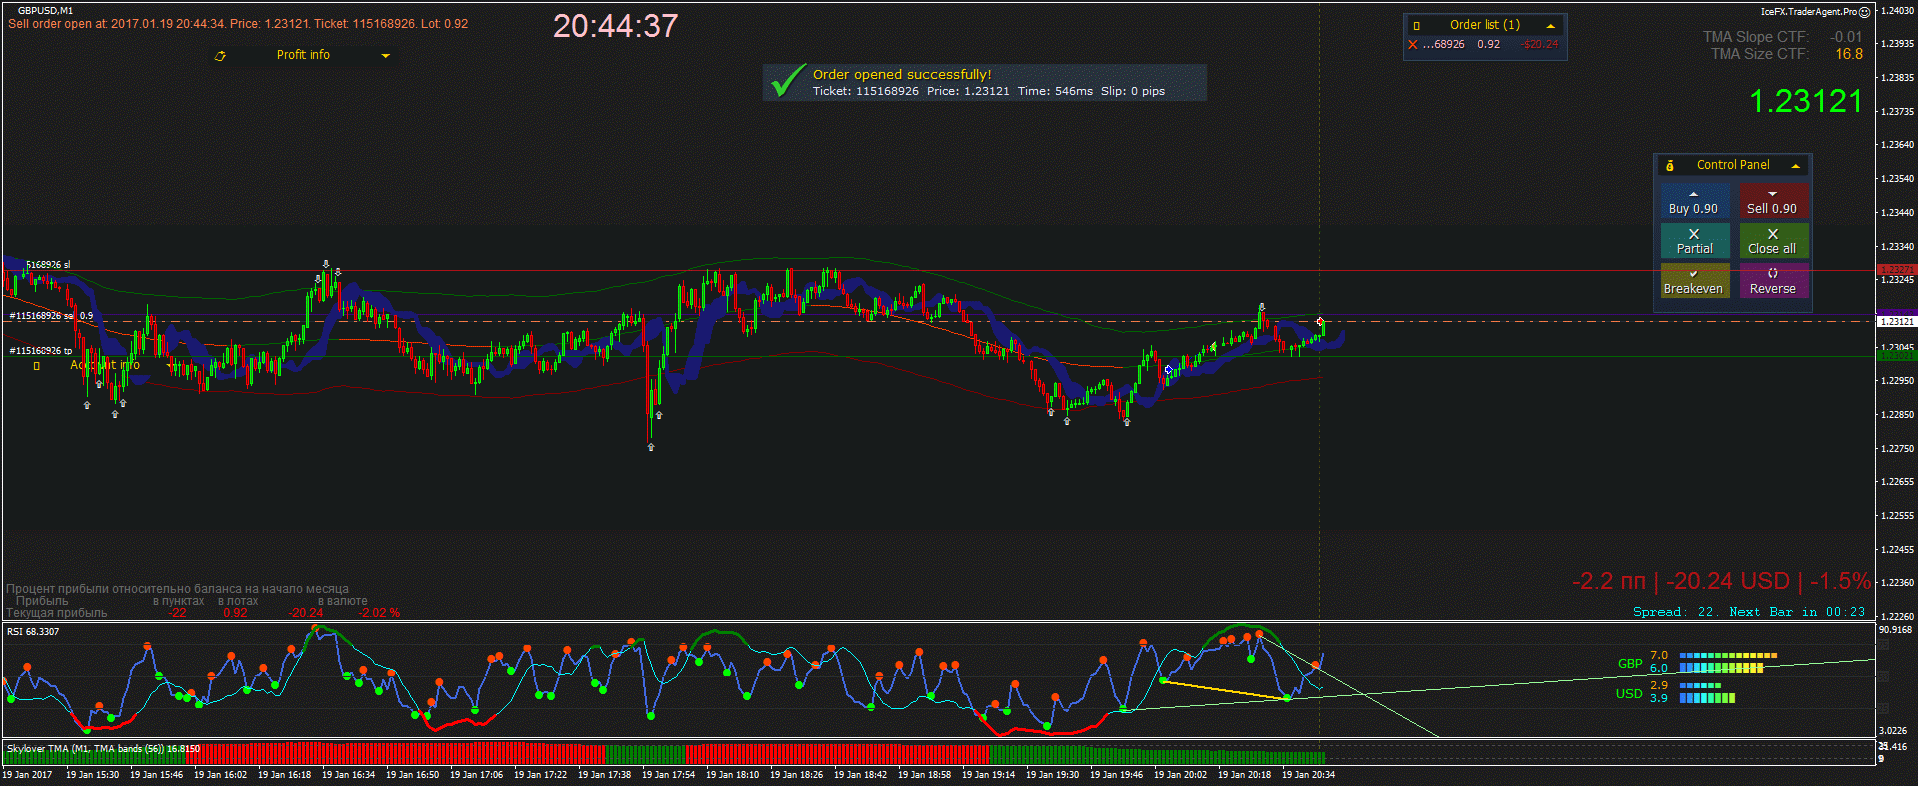Collapse the Order list panel arrow
The width and height of the screenshot is (1918, 786).
point(1550,26)
